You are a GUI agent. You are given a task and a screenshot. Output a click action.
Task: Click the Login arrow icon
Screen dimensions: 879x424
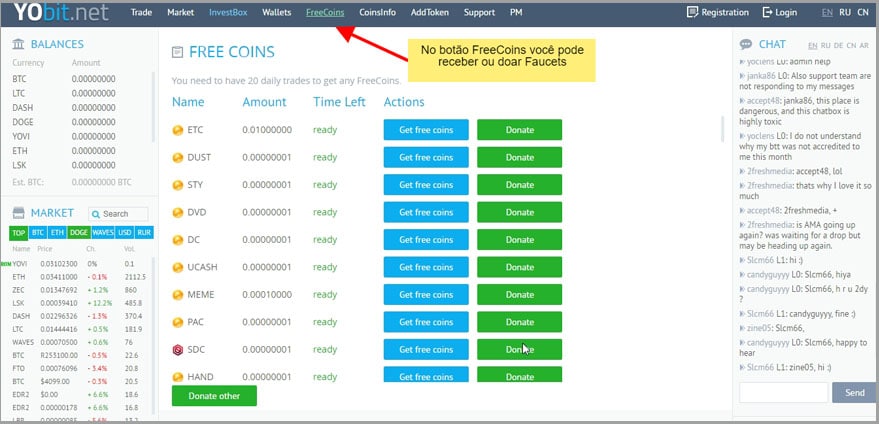[x=767, y=12]
